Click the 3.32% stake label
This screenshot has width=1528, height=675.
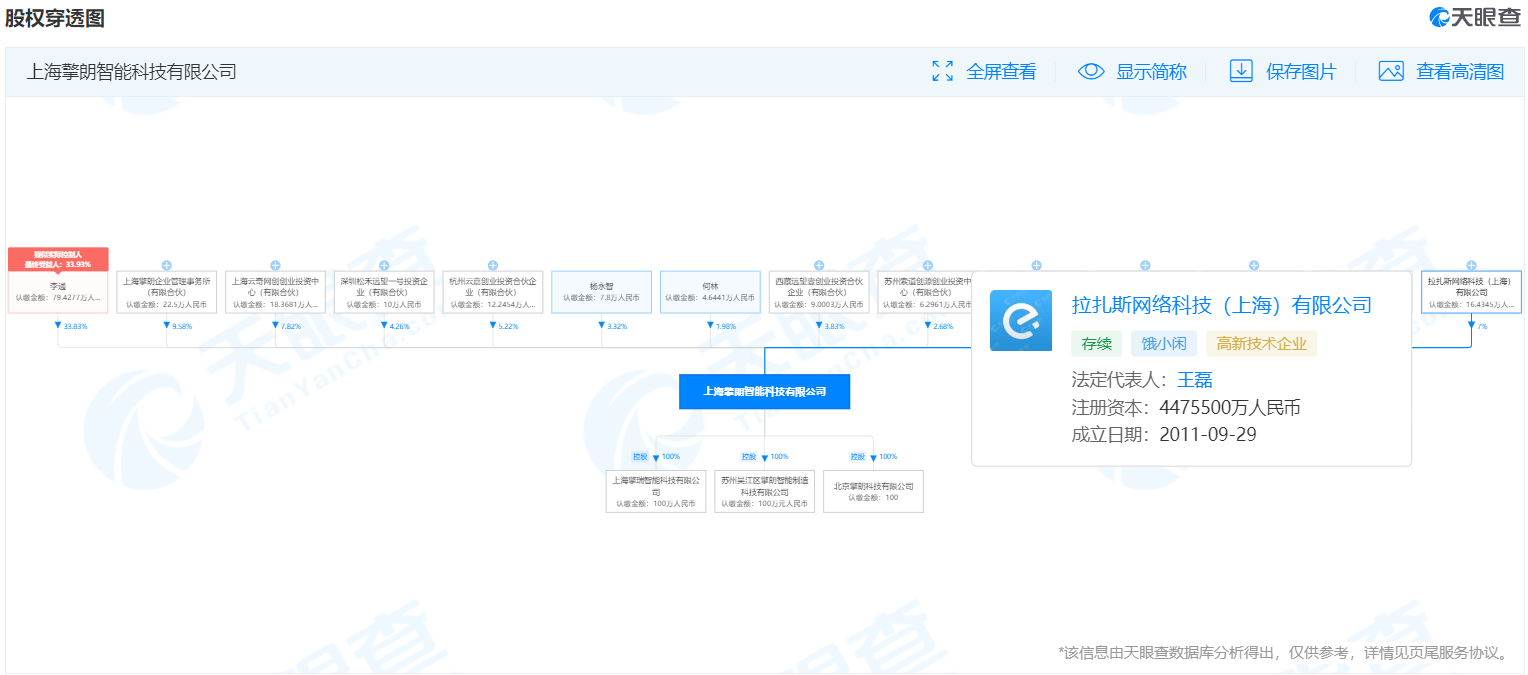pyautogui.click(x=618, y=326)
